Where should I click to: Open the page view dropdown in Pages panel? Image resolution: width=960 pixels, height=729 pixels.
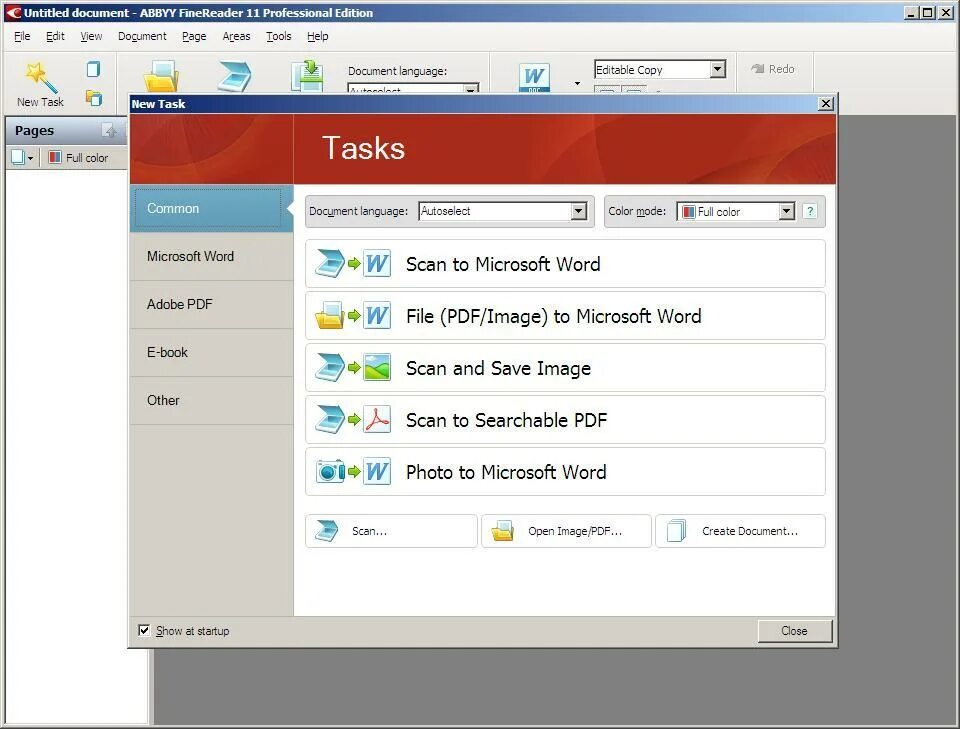22,157
